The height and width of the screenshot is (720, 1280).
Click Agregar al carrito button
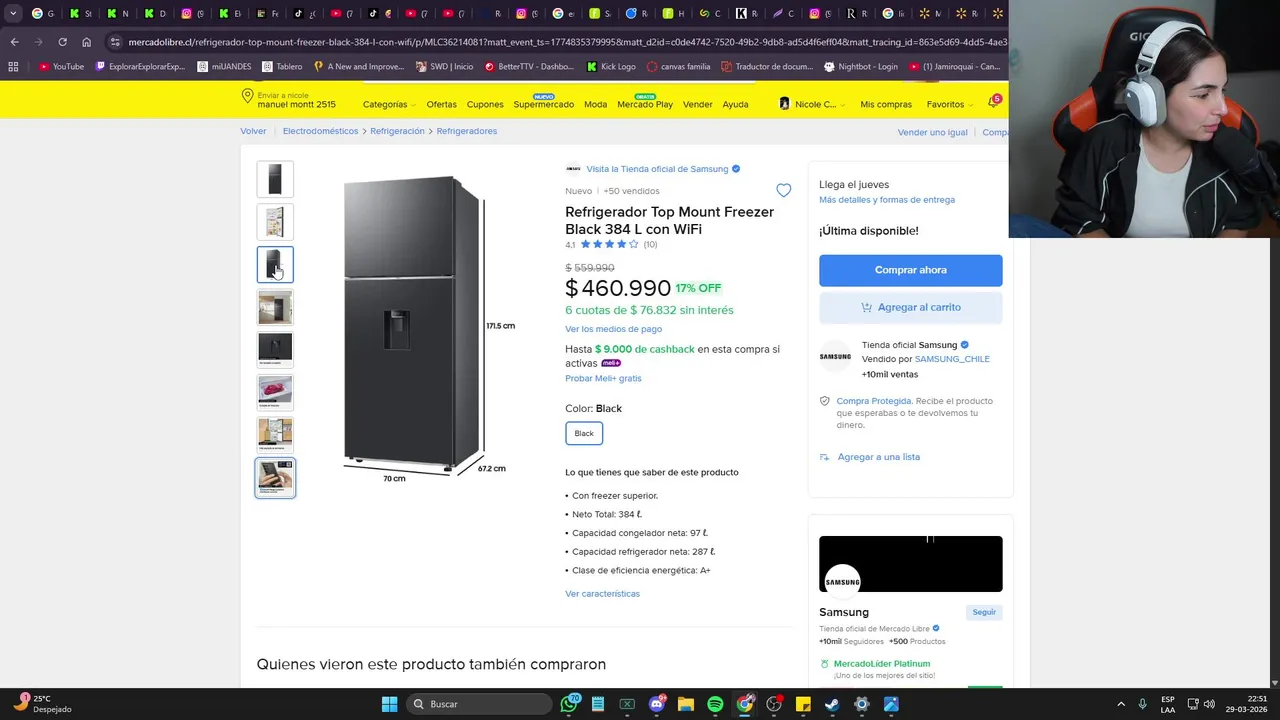pos(910,307)
